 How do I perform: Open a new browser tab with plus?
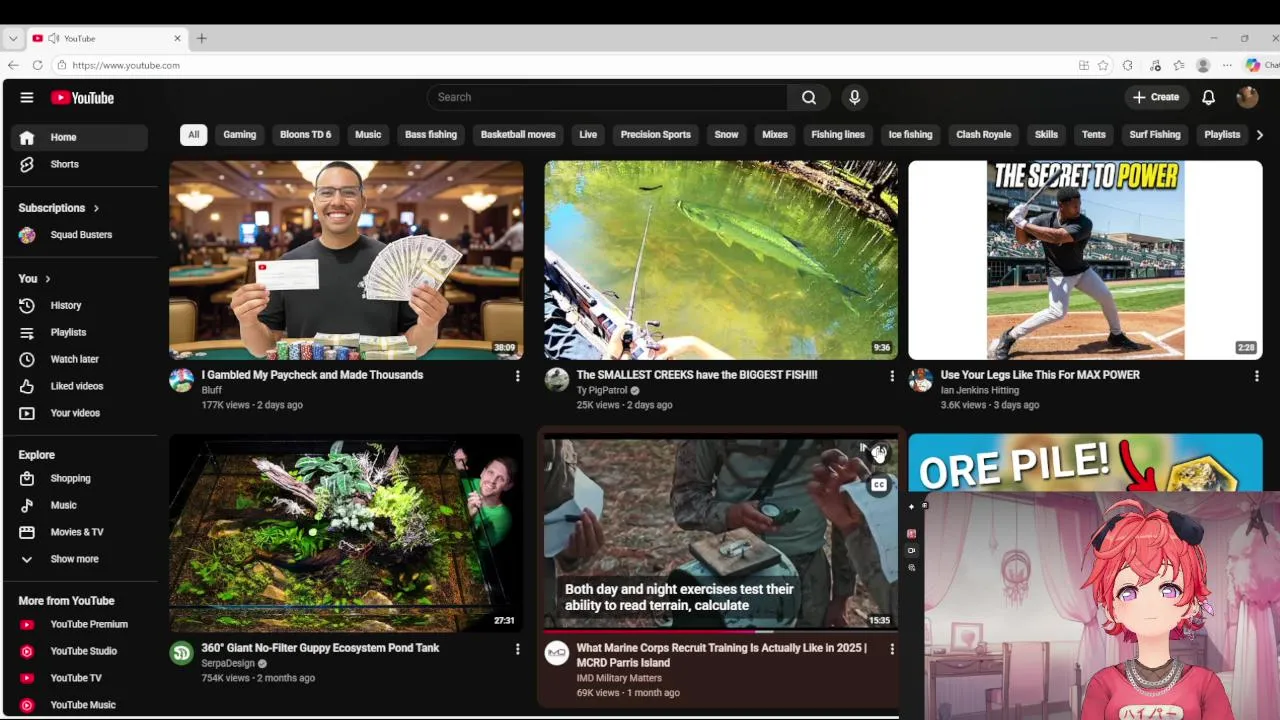click(201, 38)
